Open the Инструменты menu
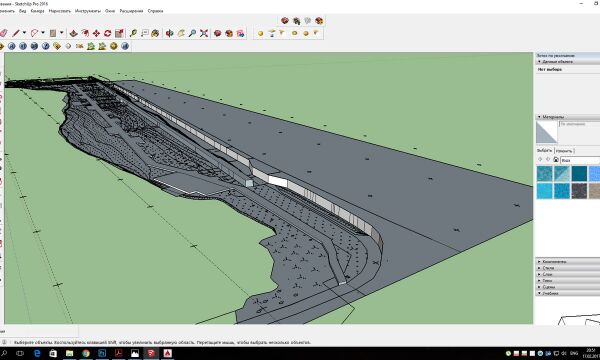Viewport: 600px width, 360px height. coord(88,11)
